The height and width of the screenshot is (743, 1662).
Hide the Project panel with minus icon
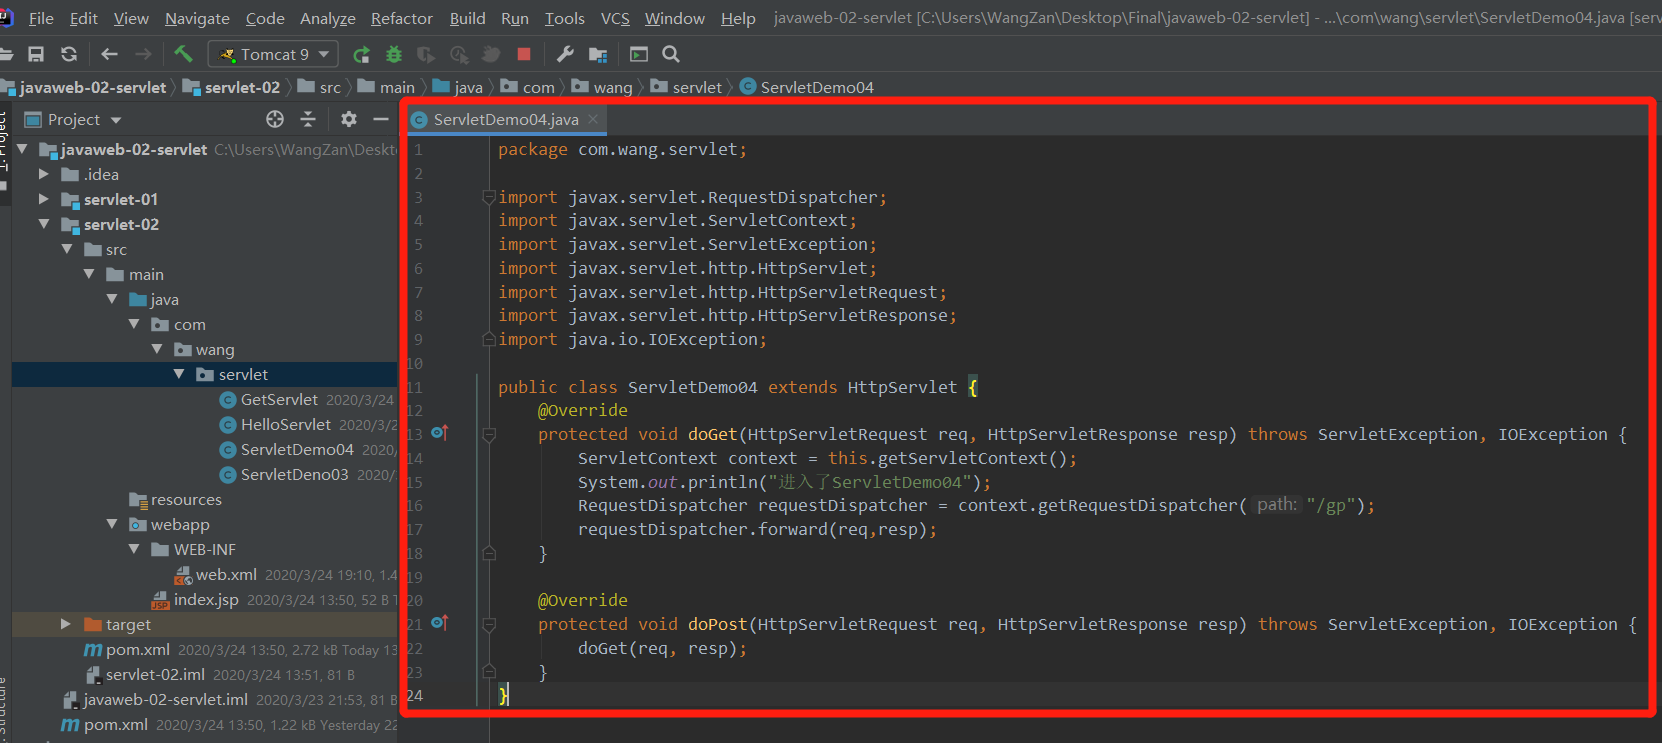(x=381, y=119)
